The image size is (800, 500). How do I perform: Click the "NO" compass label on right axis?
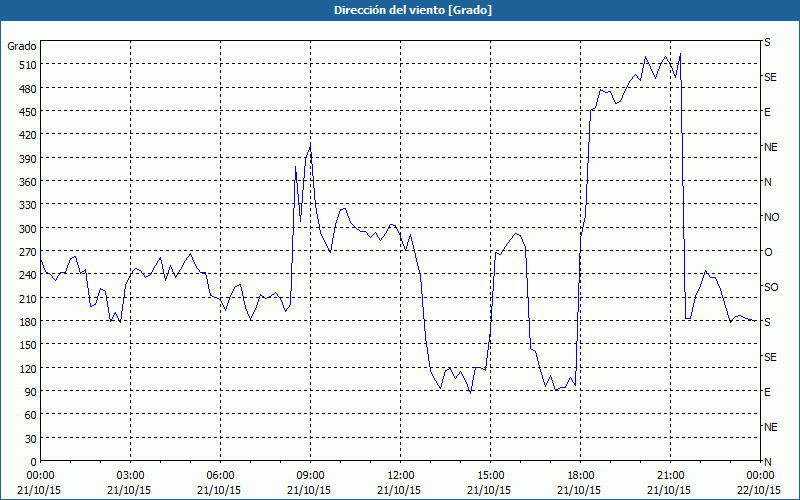point(771,217)
